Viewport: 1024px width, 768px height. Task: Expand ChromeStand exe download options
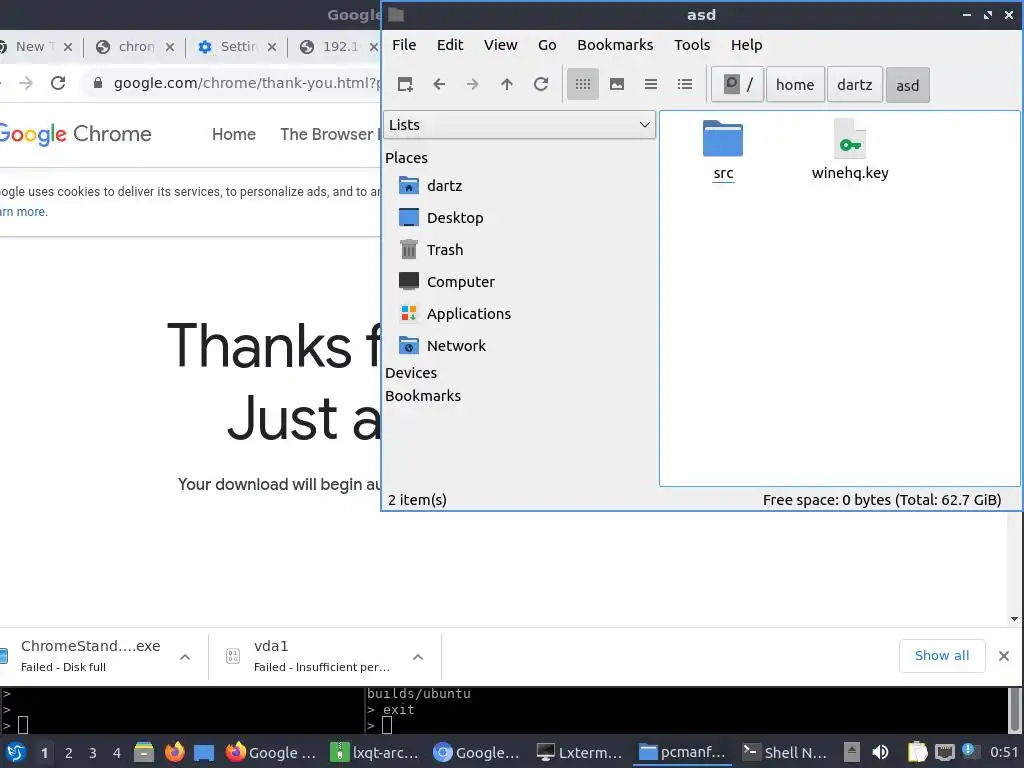tap(185, 657)
